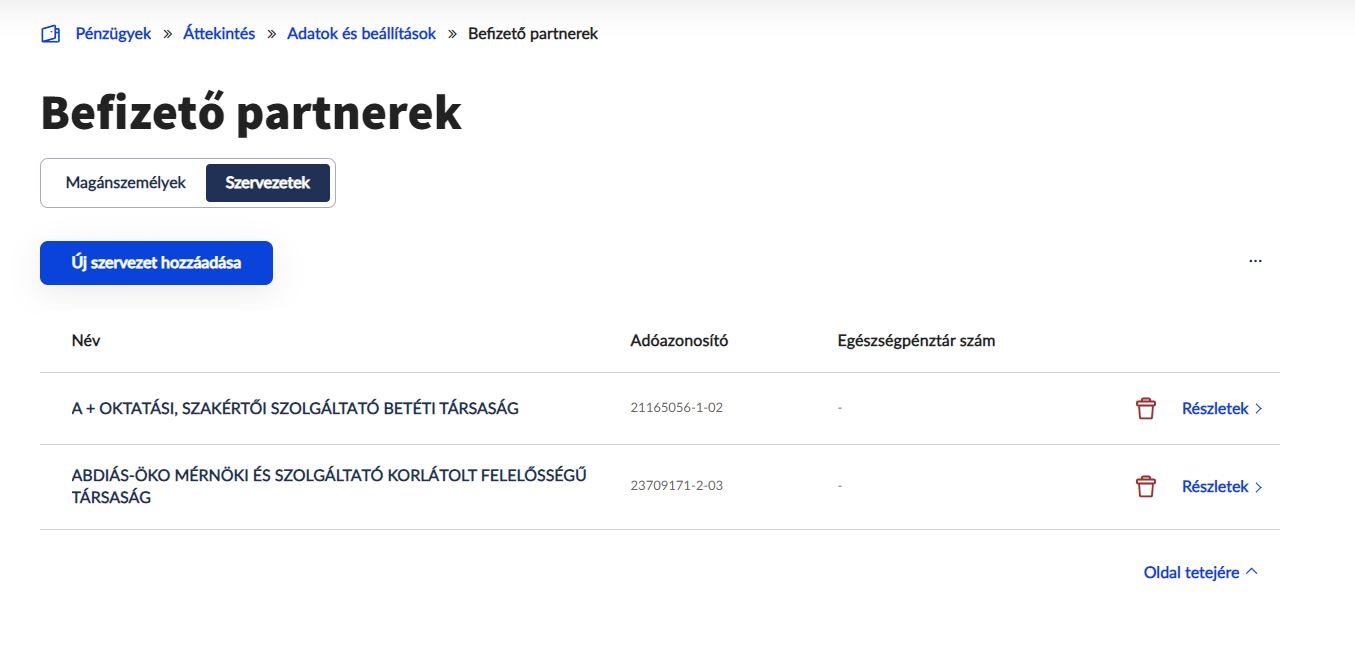
Task: Jump to top with Oldal tetejére link
Action: (x=1192, y=571)
